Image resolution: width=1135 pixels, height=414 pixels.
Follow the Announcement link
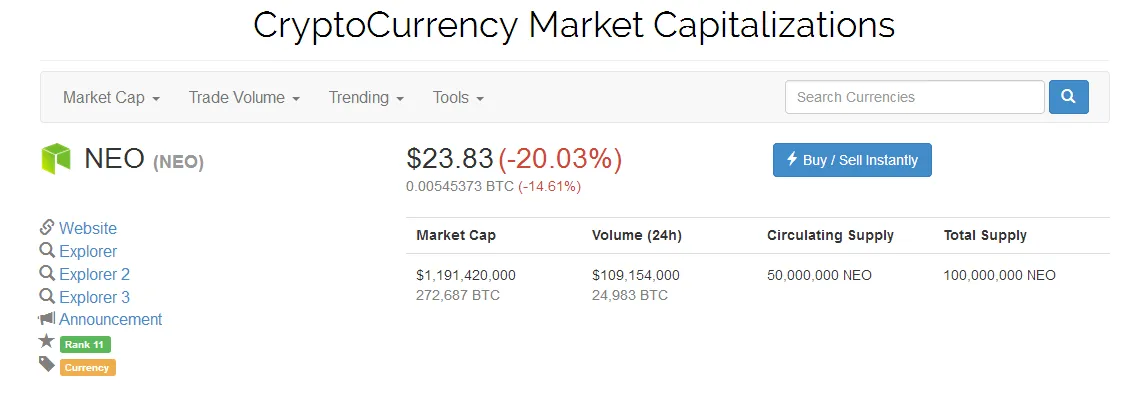coord(111,319)
